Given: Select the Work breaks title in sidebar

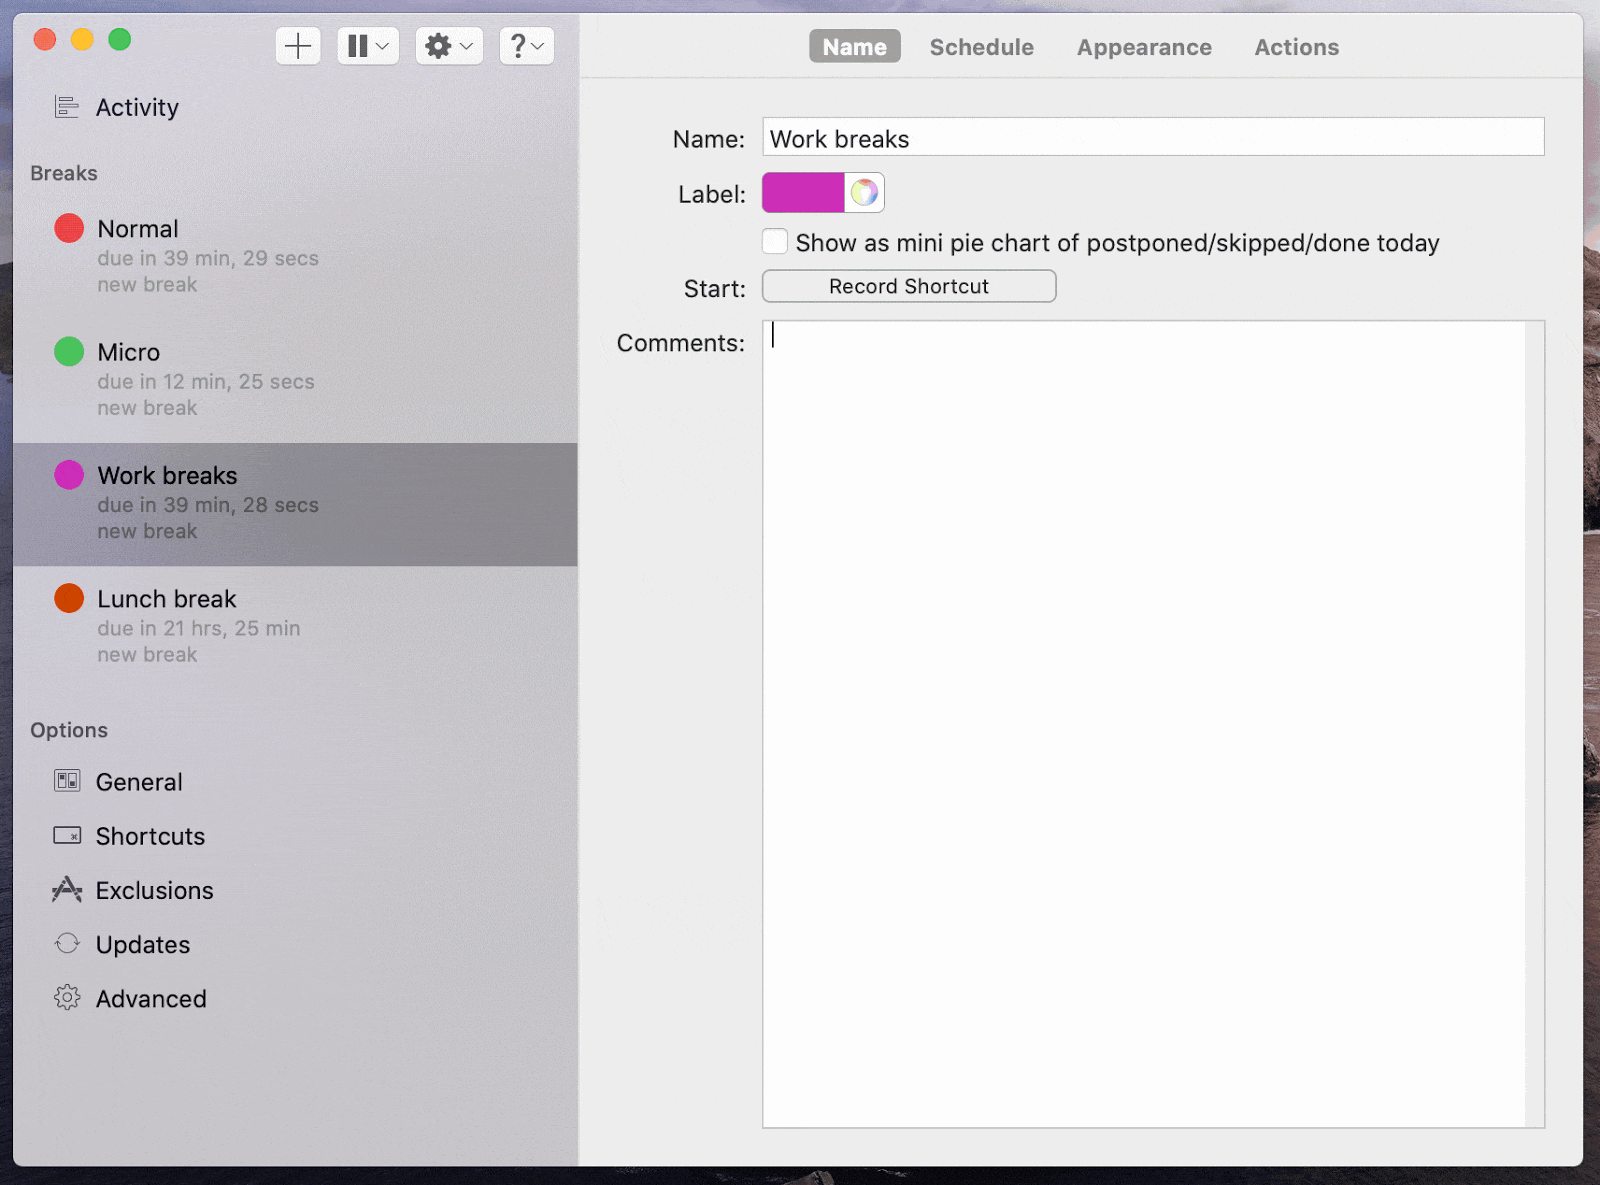Looking at the screenshot, I should pos(168,475).
